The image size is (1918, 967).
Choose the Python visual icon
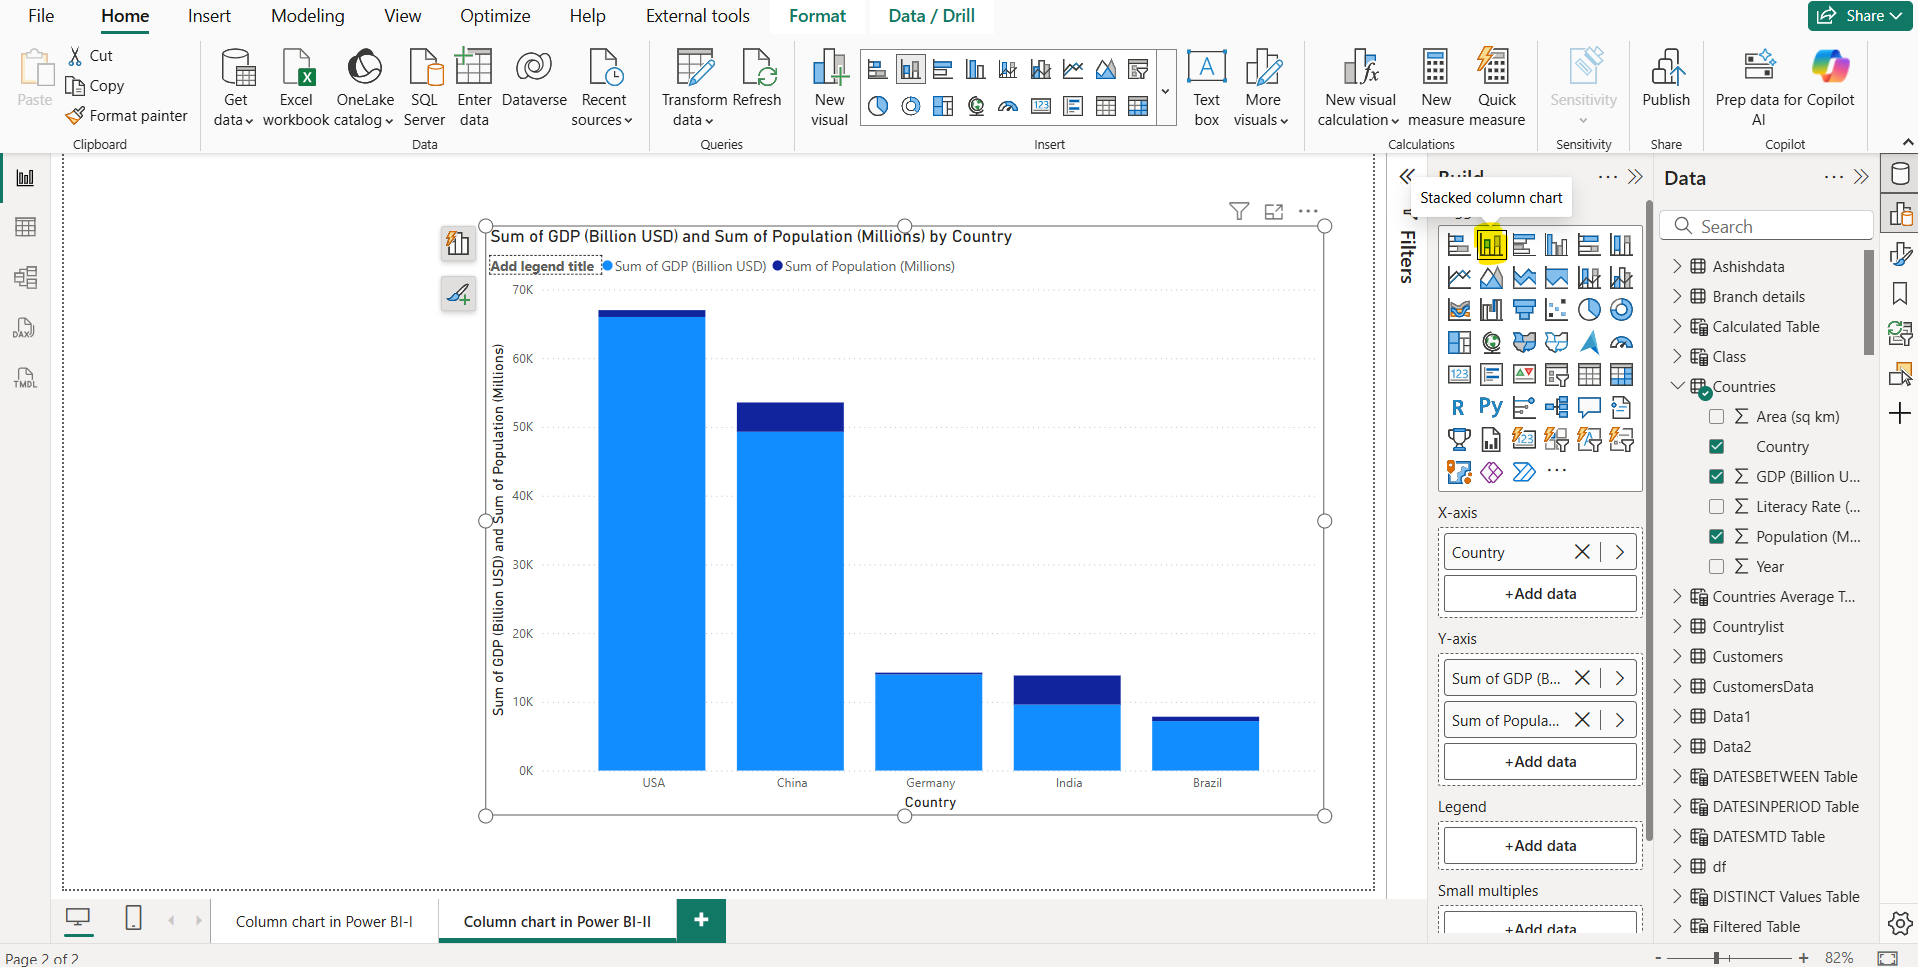1491,407
